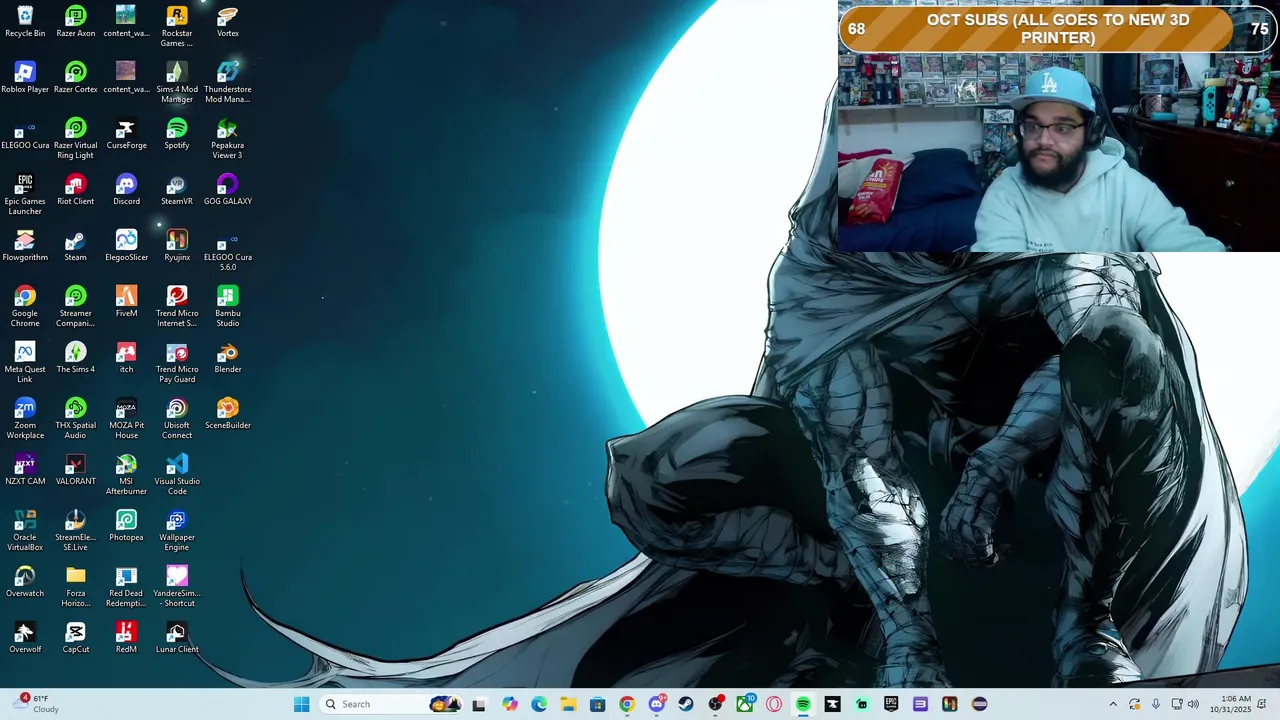
Task: Open Meta Quest Link desktop icon
Action: tap(25, 362)
